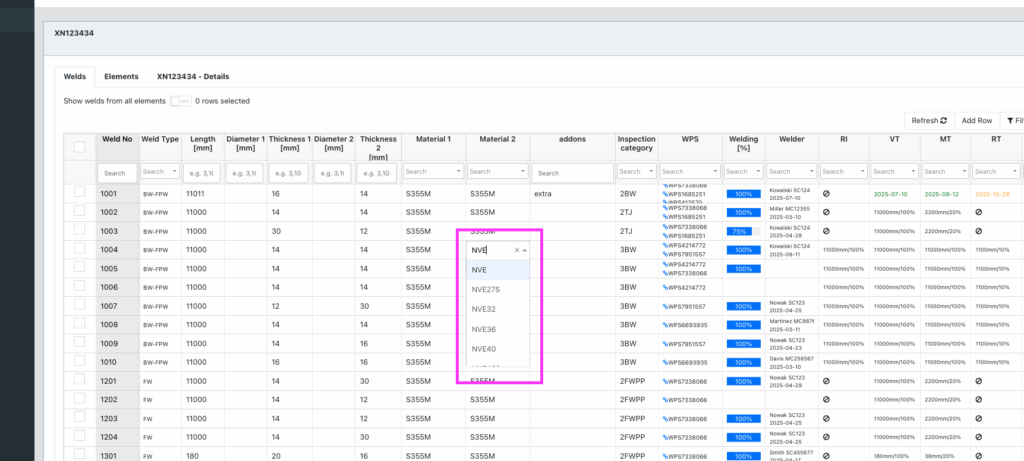Open WPS5693935 link in row 1008

(687, 325)
